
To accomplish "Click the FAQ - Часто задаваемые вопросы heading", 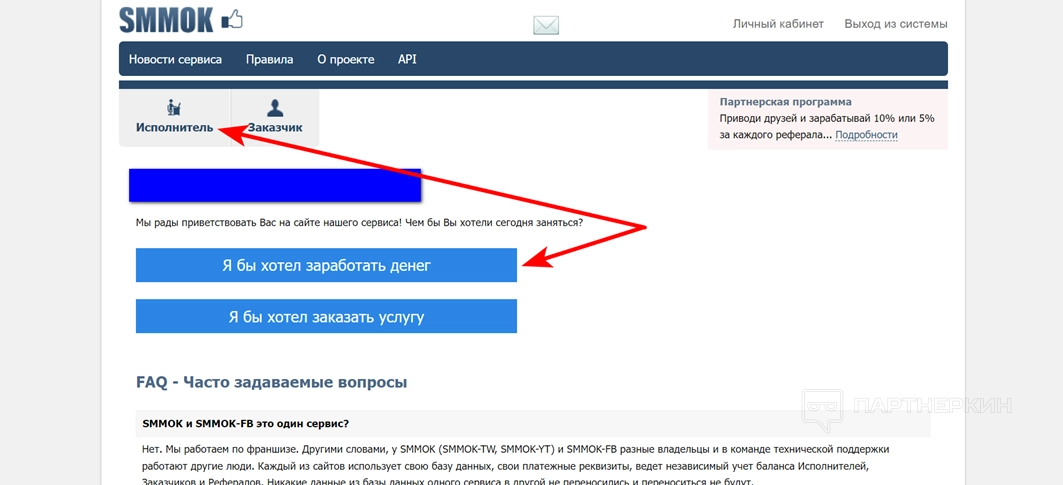I will coord(272,382).
